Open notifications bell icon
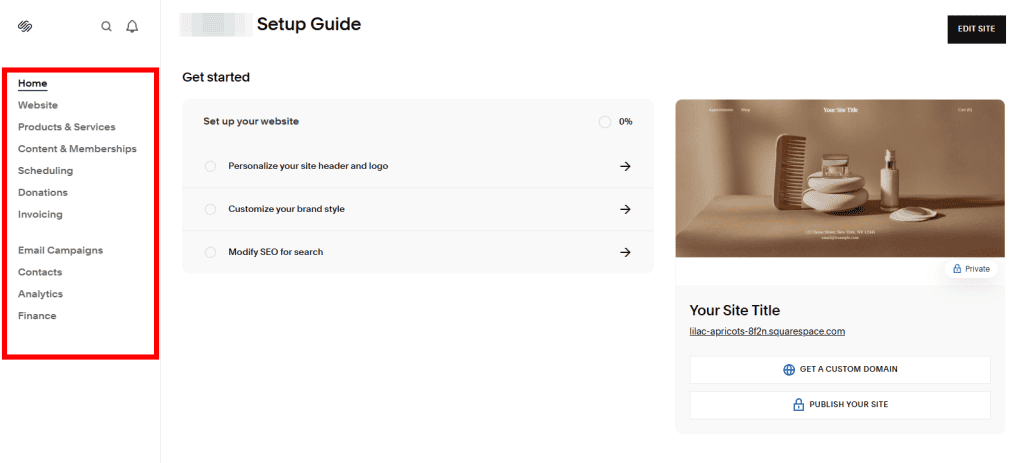 click(132, 27)
